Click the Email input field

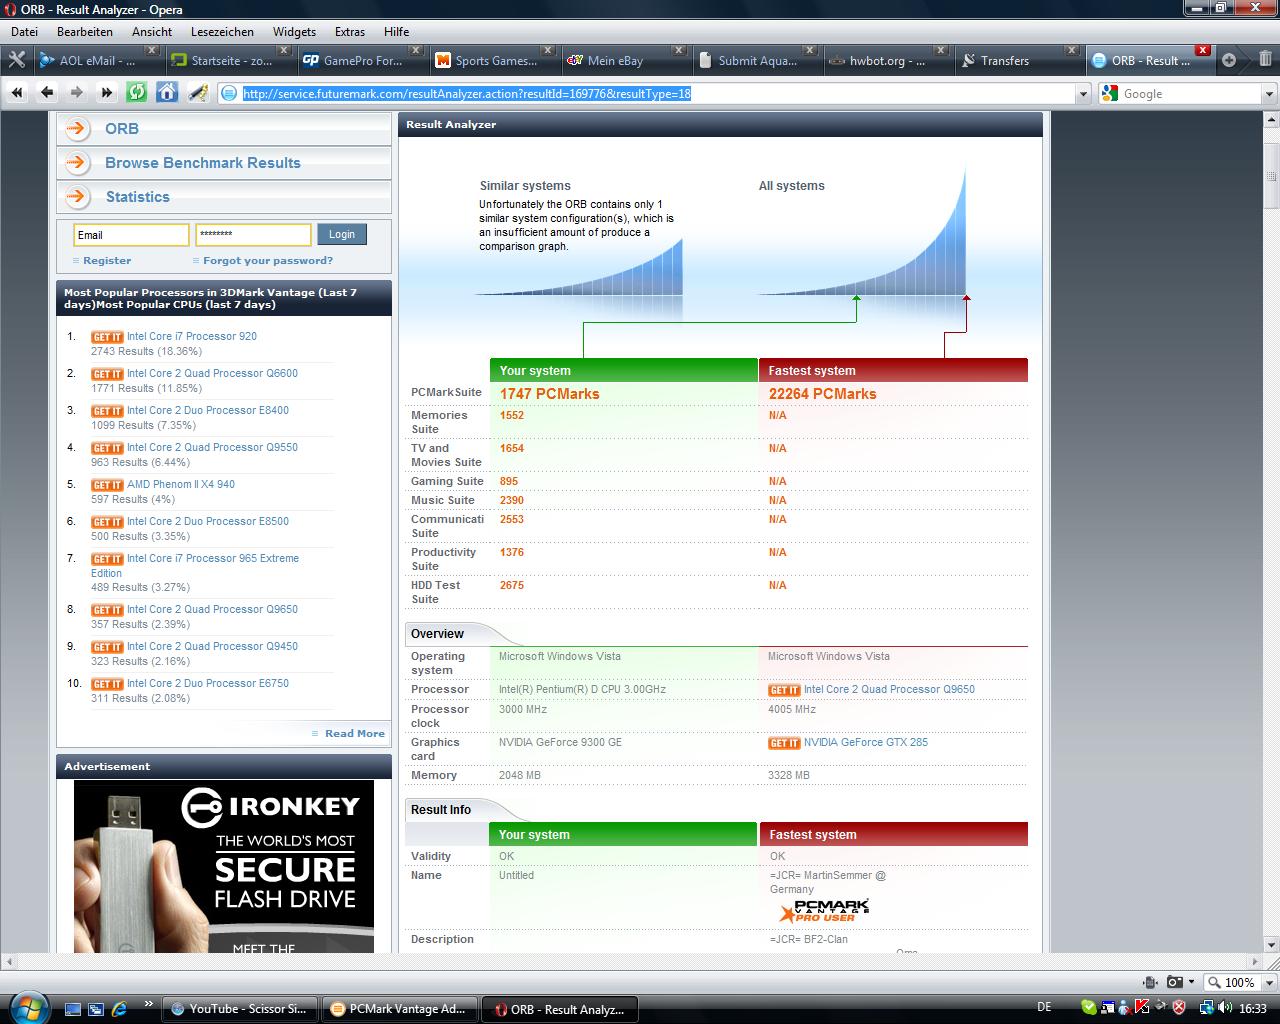click(131, 235)
